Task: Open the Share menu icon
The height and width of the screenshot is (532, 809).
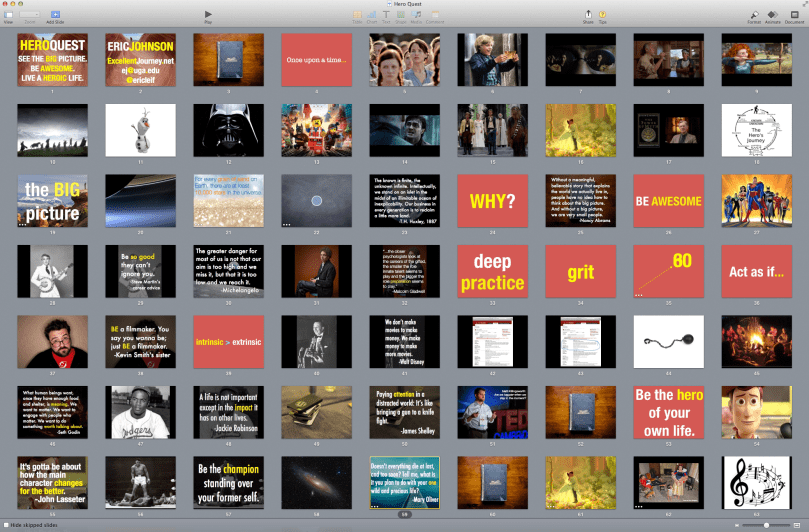Action: point(588,14)
